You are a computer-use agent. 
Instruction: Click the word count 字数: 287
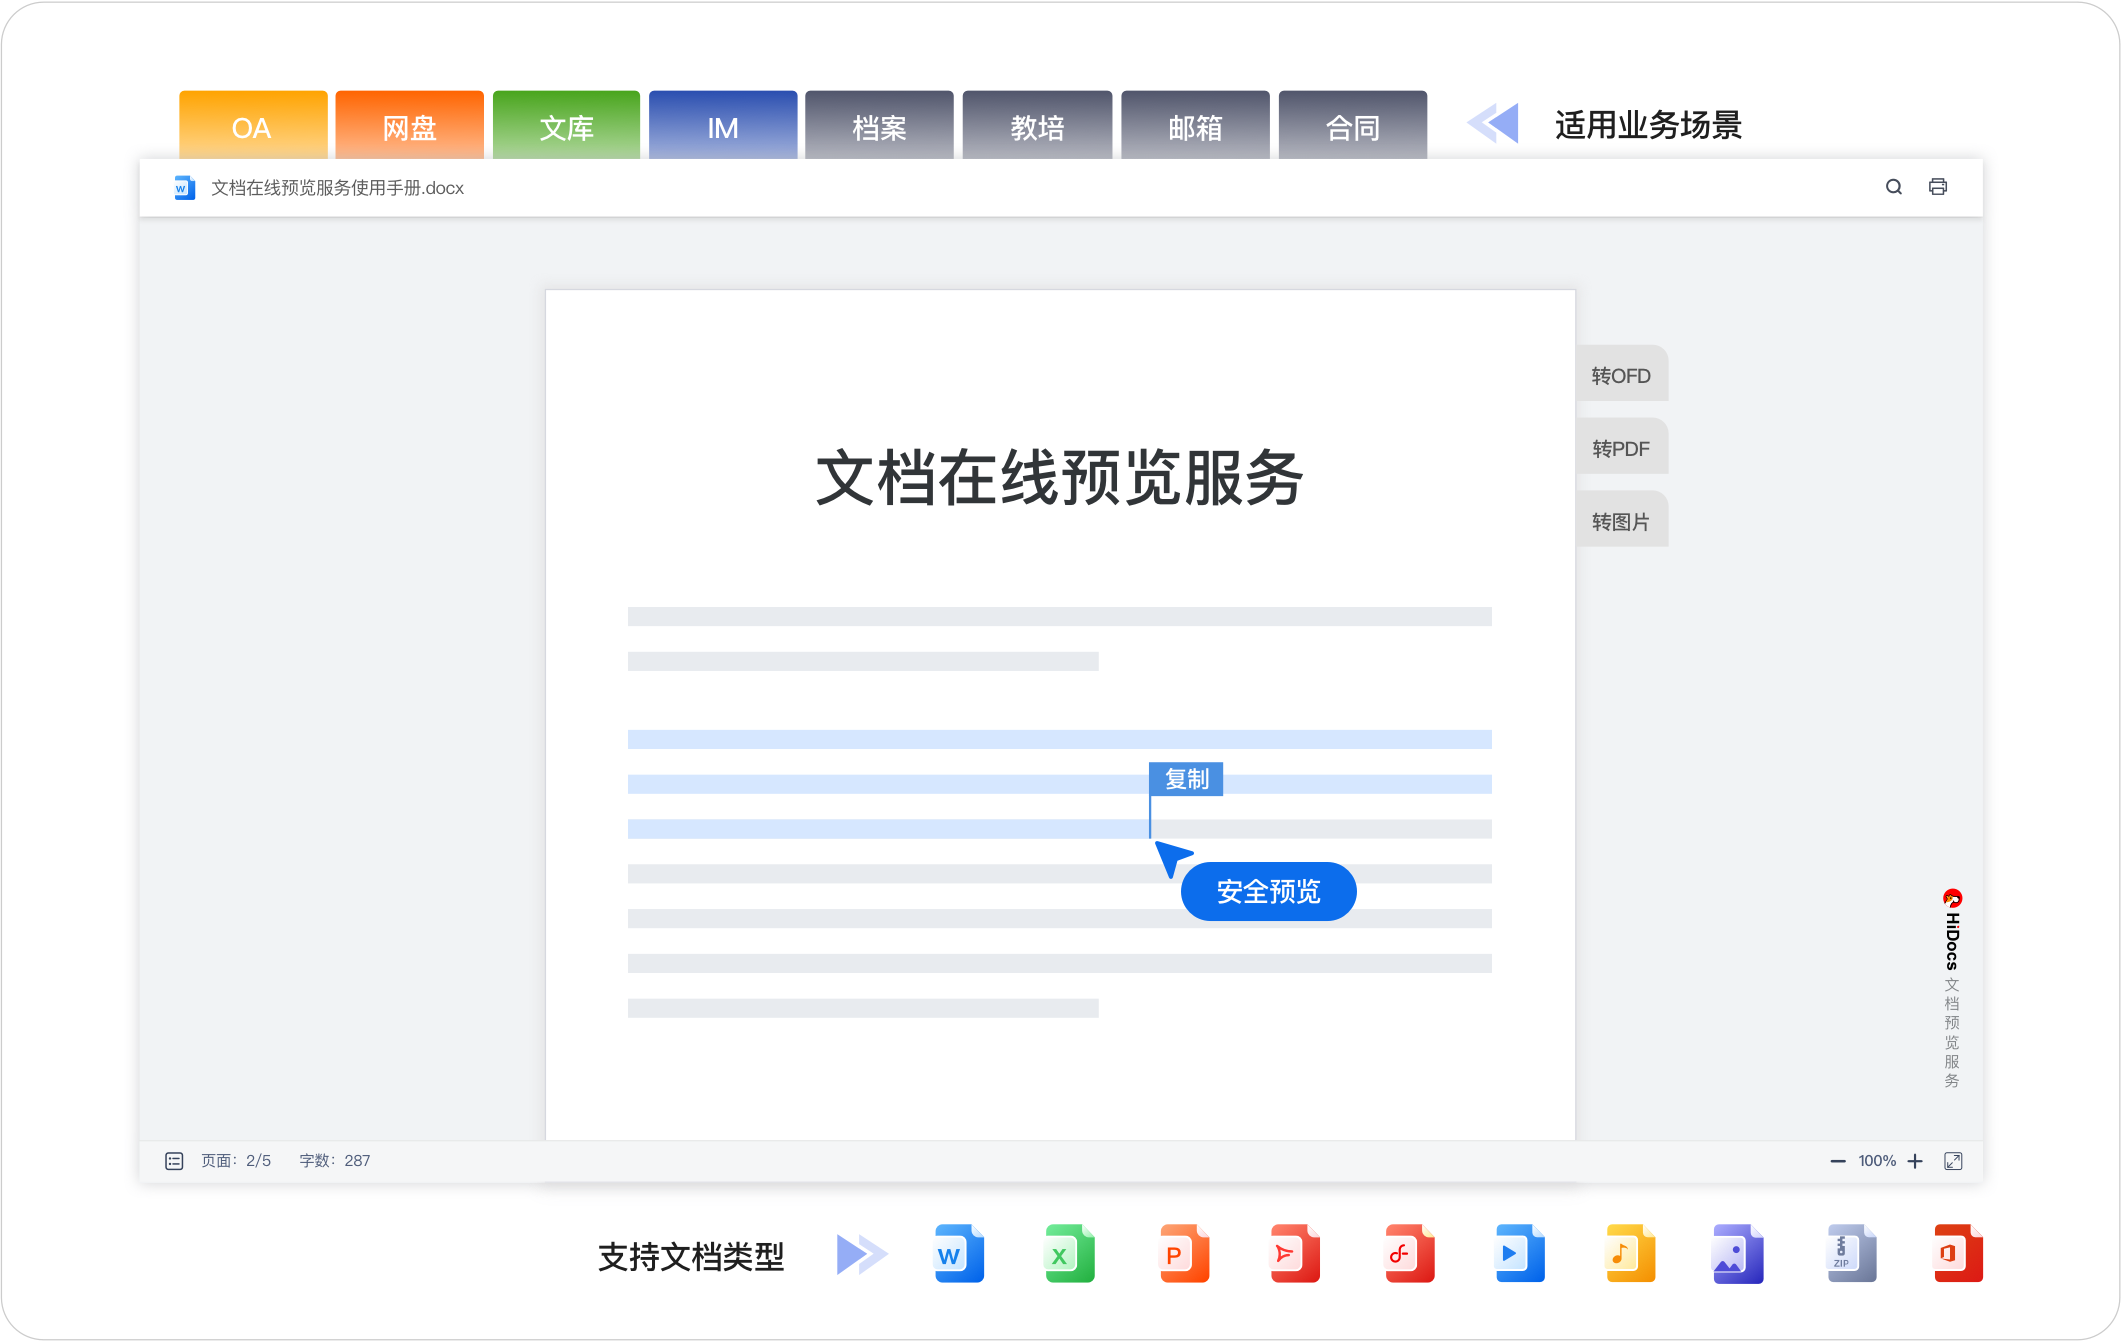coord(335,1161)
